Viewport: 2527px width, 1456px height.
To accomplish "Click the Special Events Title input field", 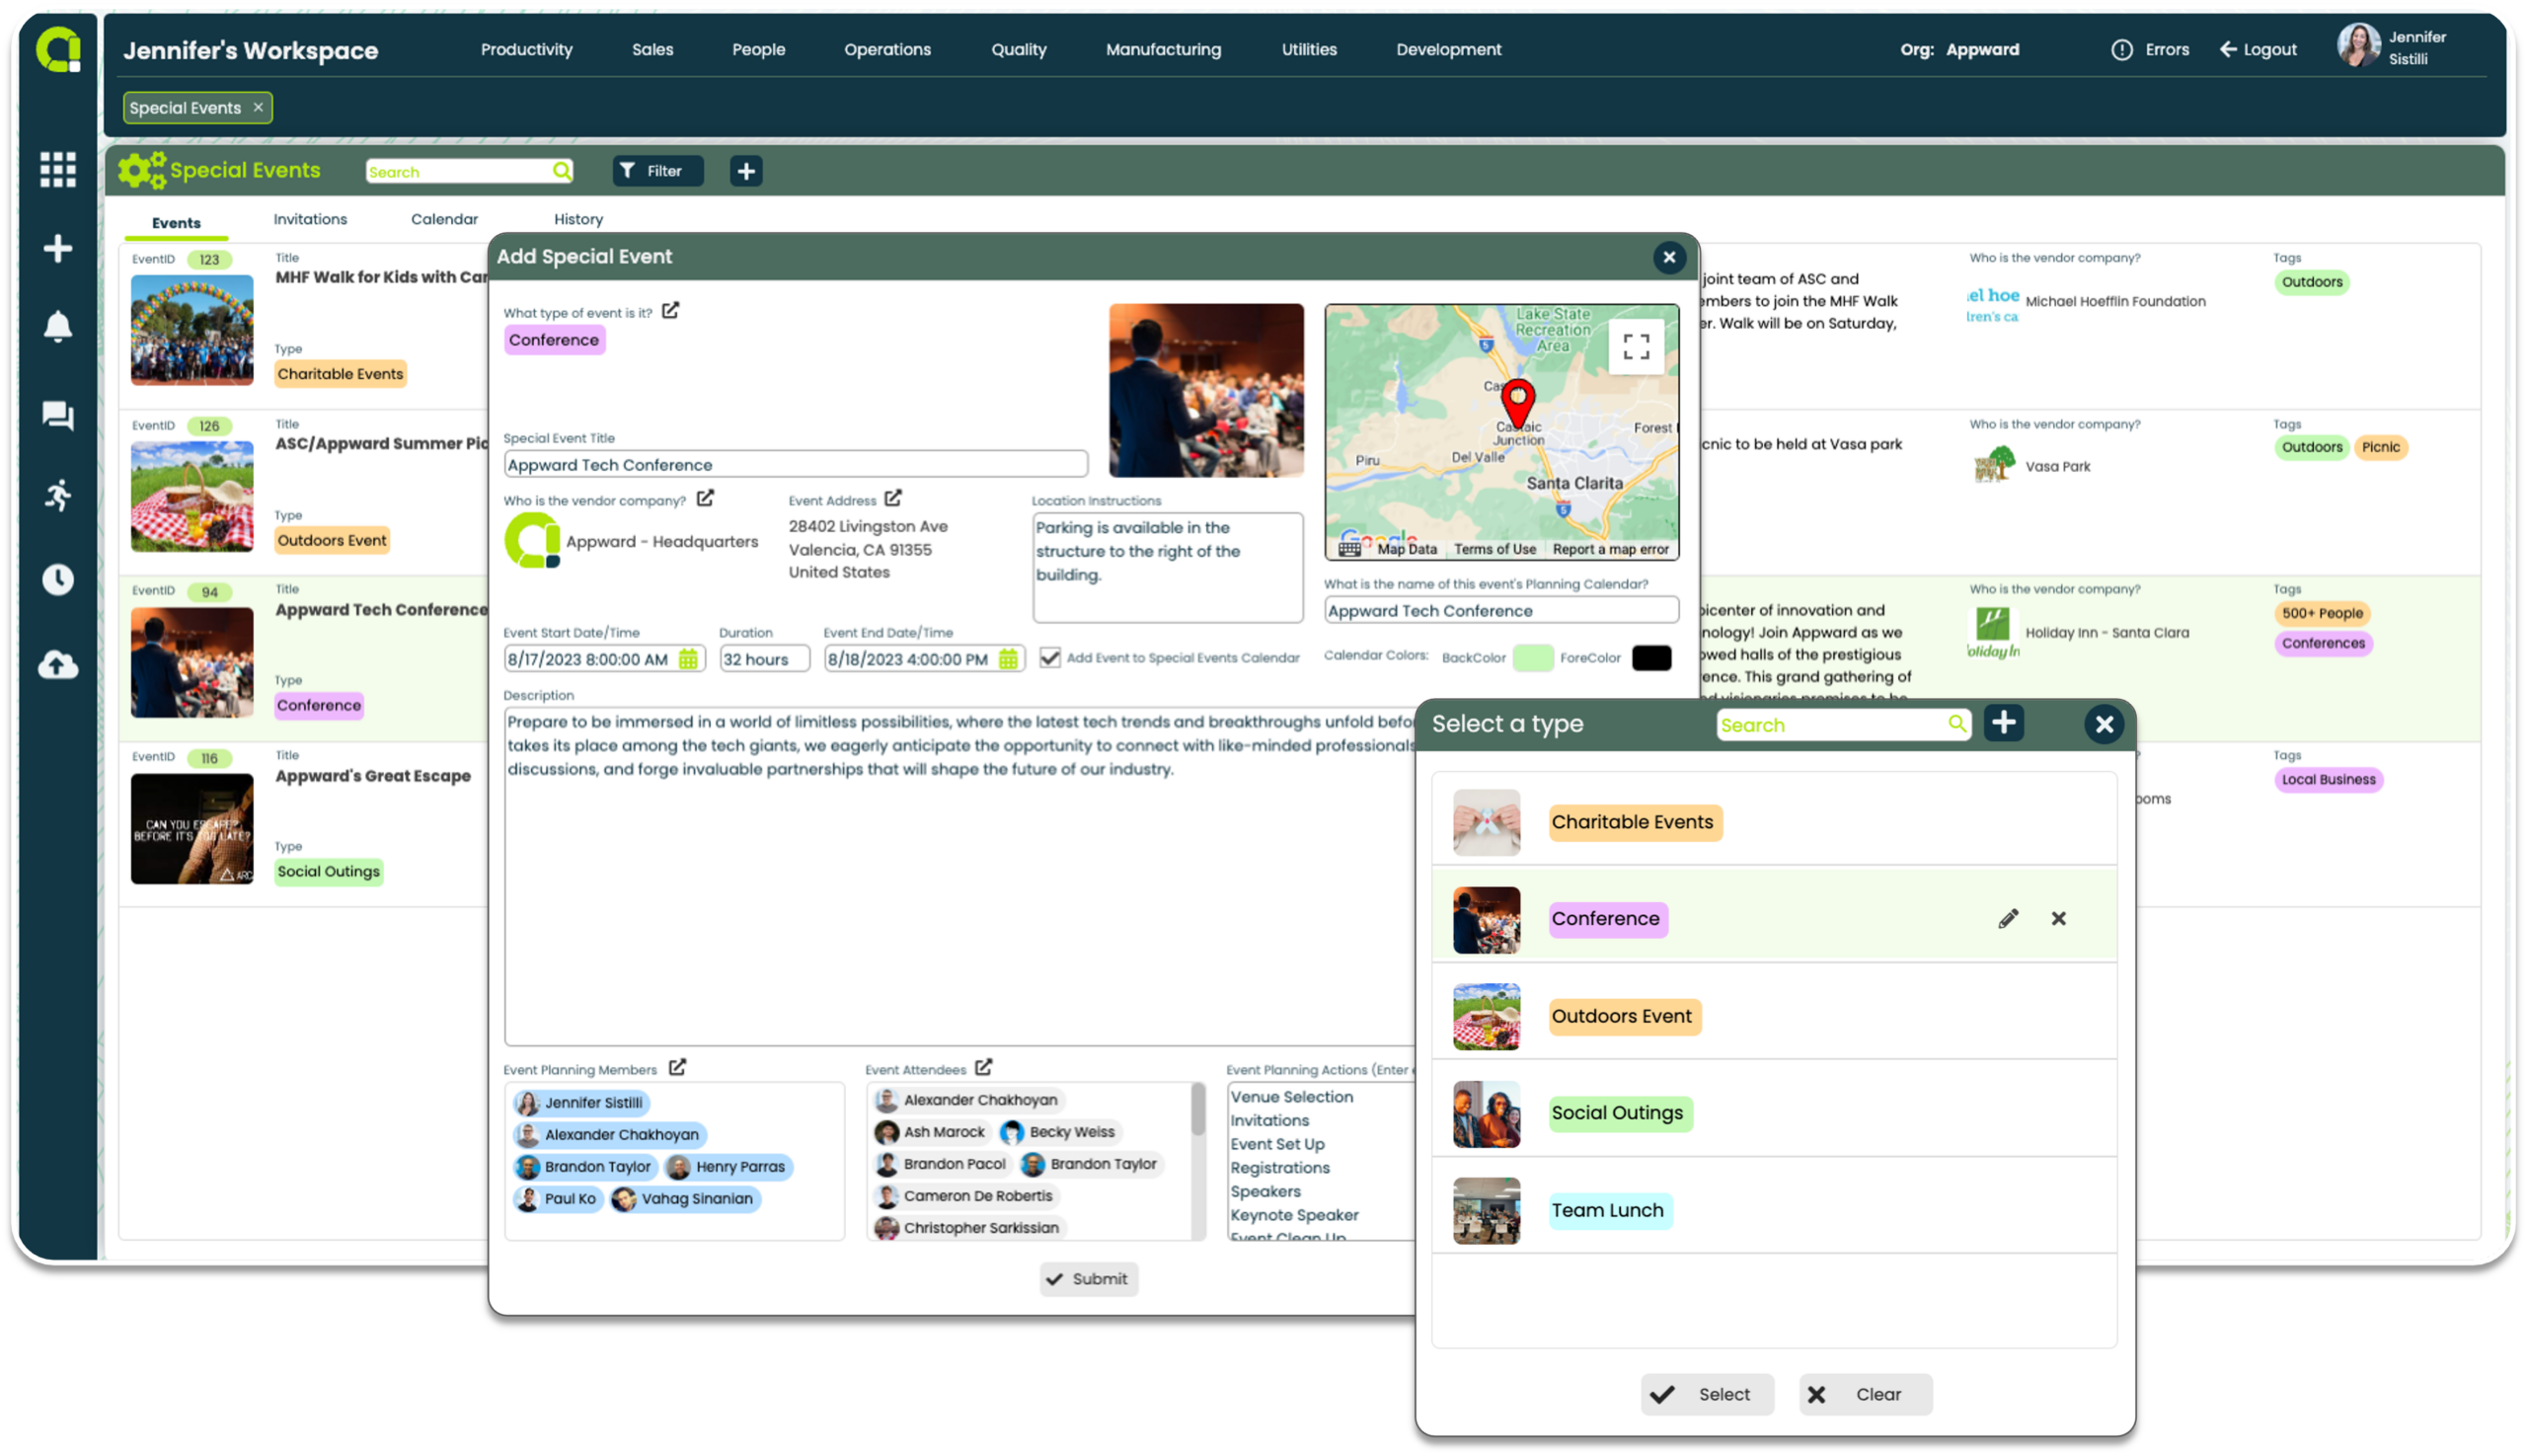I will tap(794, 465).
